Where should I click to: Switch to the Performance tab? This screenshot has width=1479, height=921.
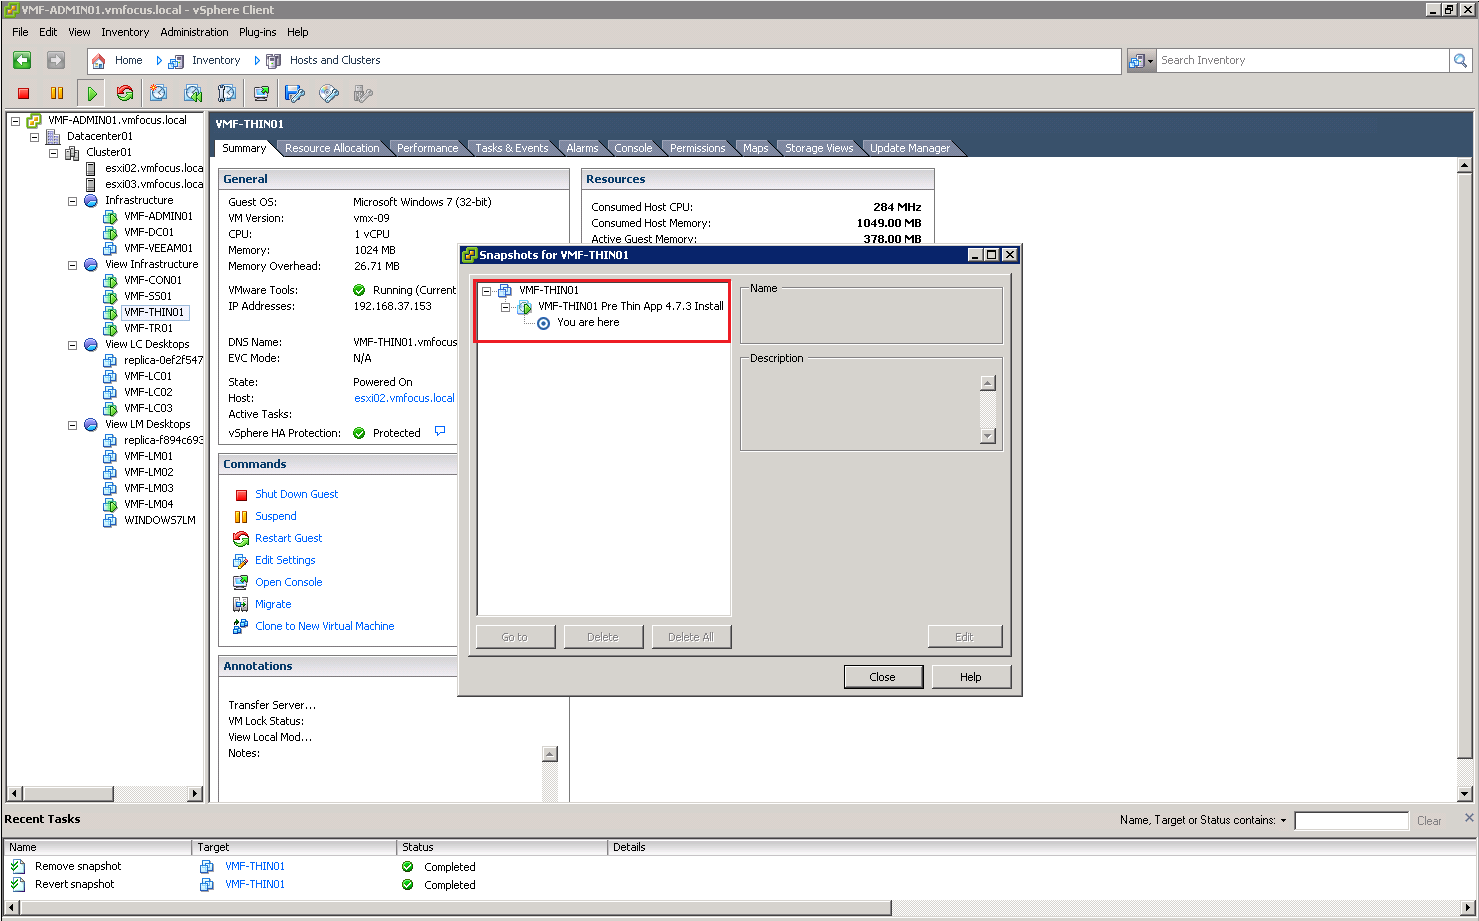tap(427, 148)
